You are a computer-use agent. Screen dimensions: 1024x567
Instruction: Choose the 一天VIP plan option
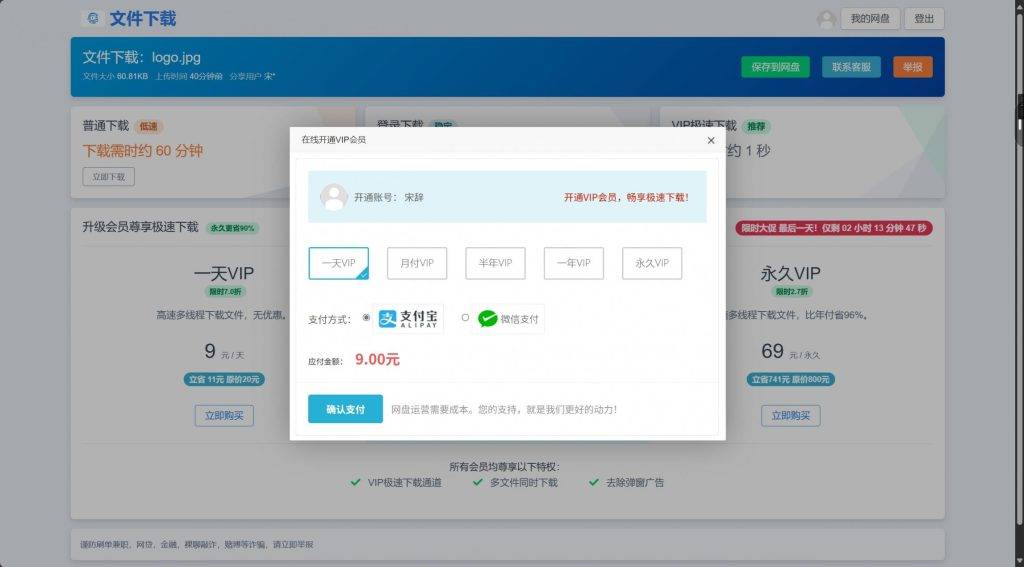pyautogui.click(x=338, y=263)
